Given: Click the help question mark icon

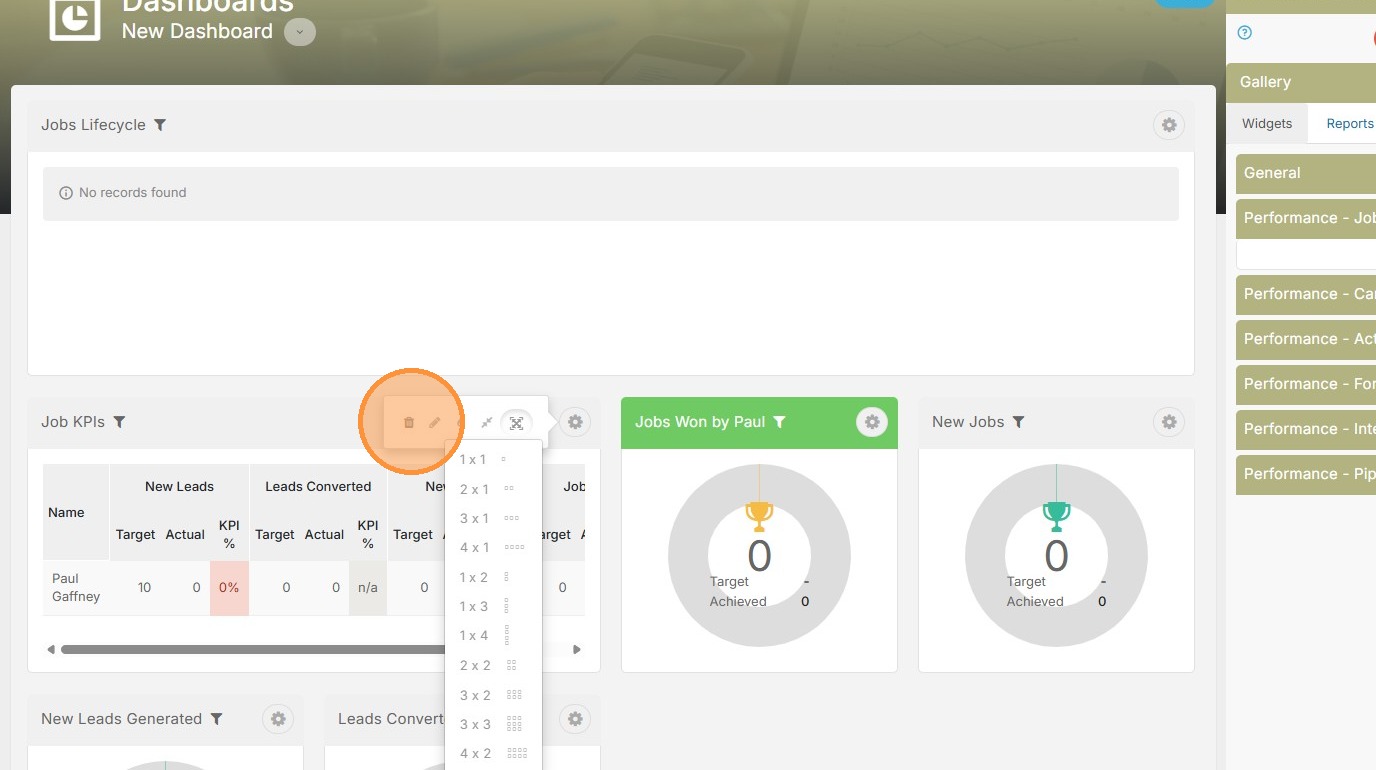Looking at the screenshot, I should pos(1245,33).
